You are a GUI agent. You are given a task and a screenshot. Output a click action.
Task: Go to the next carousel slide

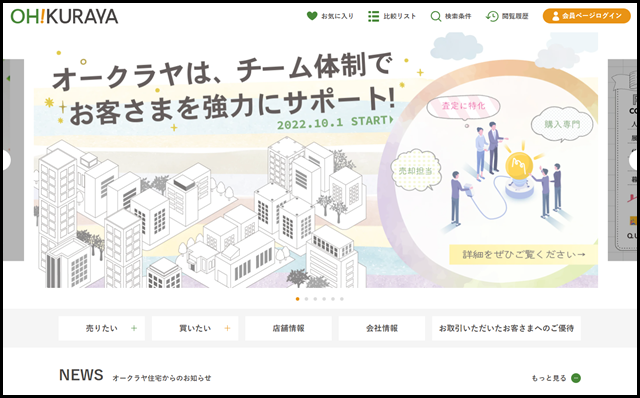tap(633, 160)
